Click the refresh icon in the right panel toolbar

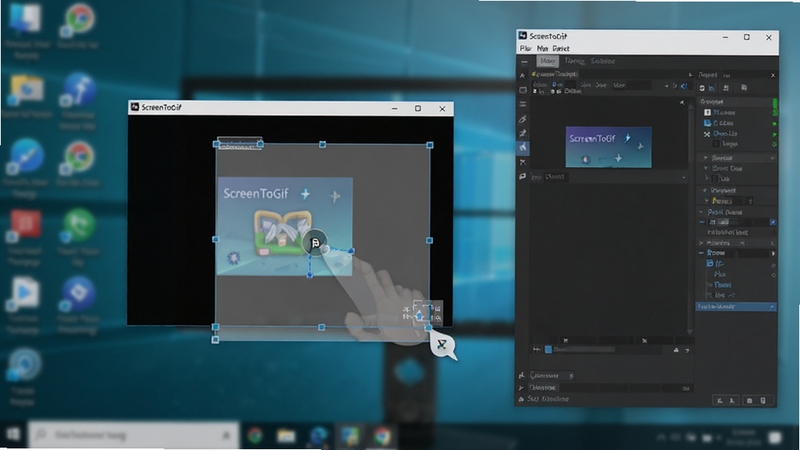point(703,88)
